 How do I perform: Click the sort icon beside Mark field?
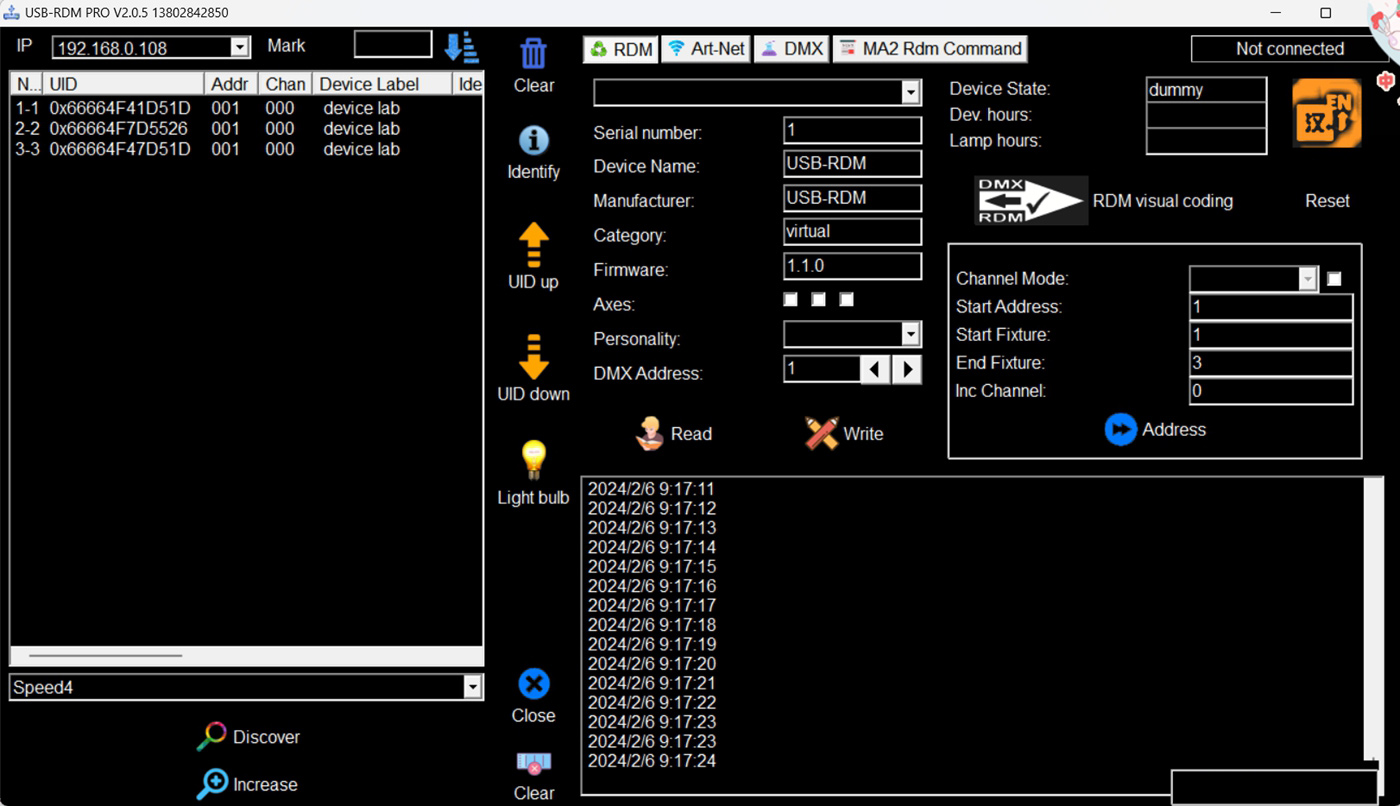coord(462,47)
